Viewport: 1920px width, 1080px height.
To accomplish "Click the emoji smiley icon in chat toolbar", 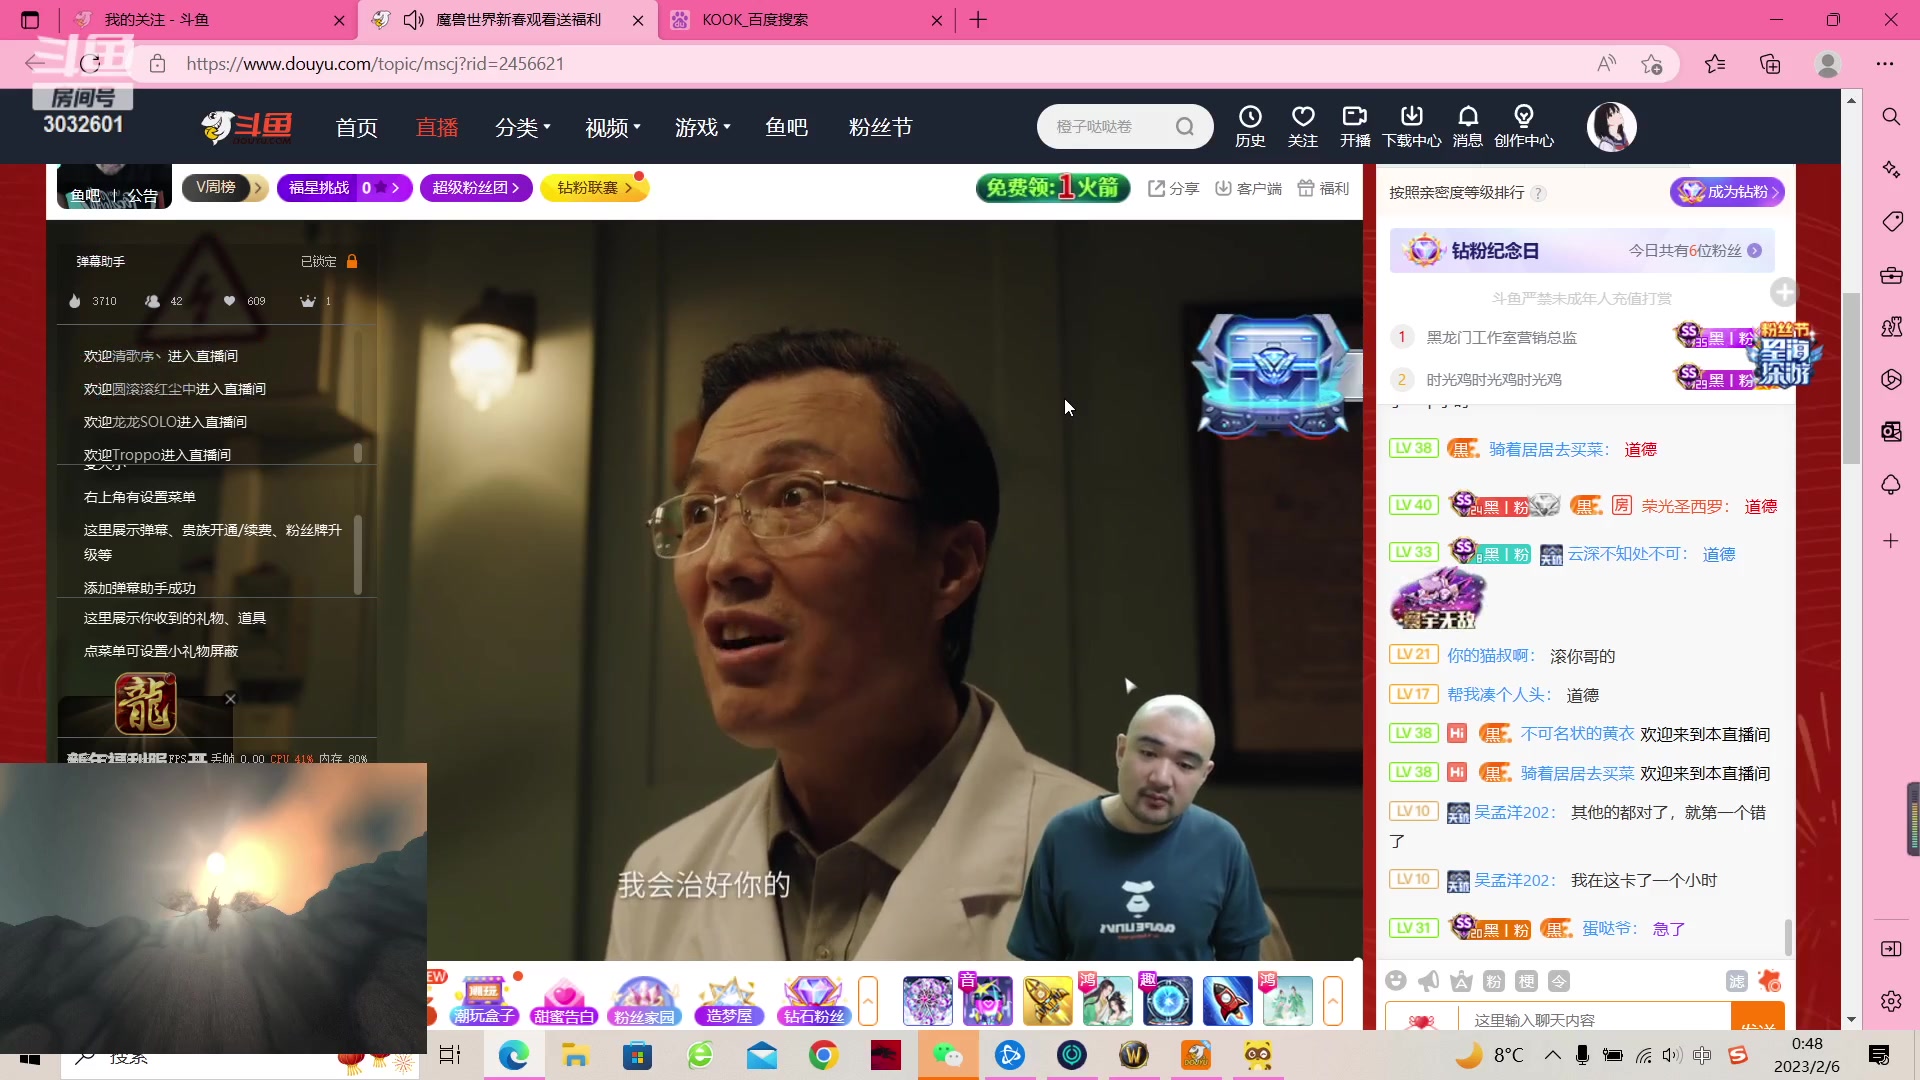I will coord(1396,981).
